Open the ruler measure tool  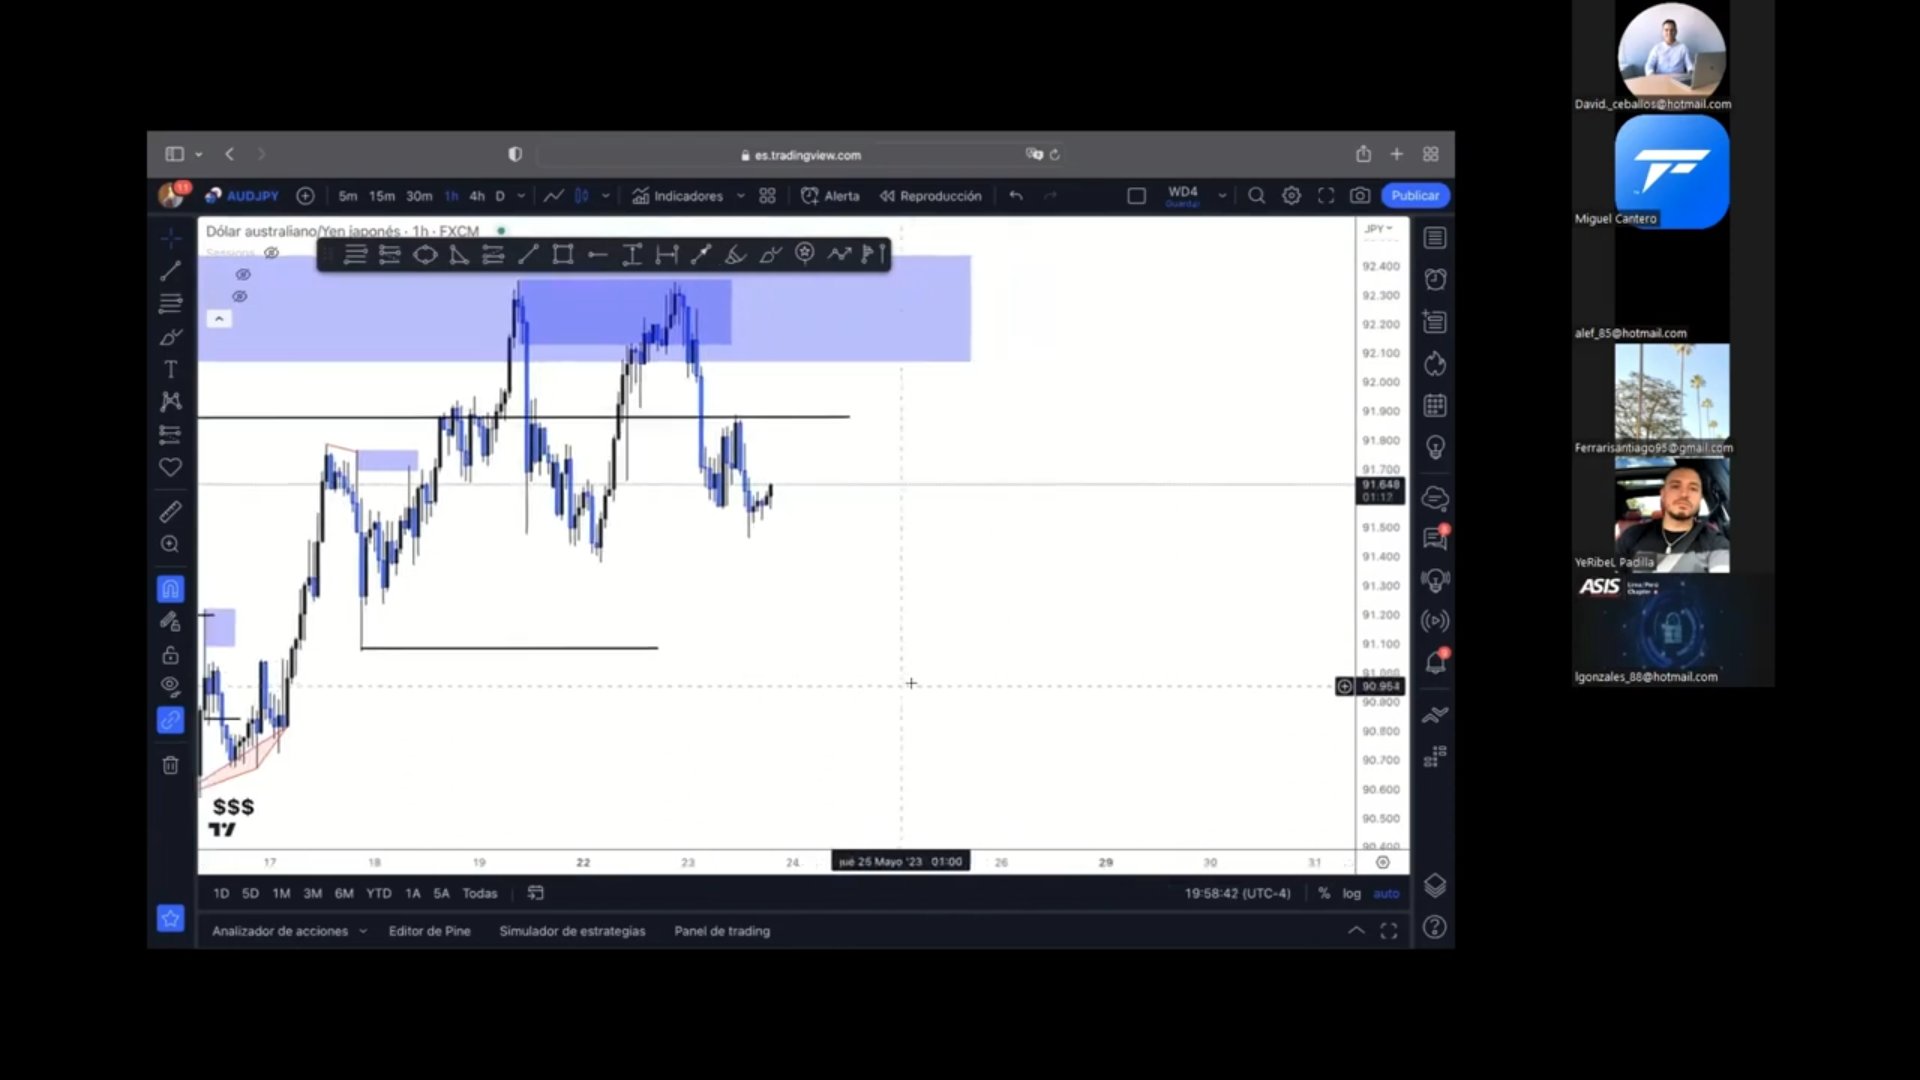tap(171, 512)
